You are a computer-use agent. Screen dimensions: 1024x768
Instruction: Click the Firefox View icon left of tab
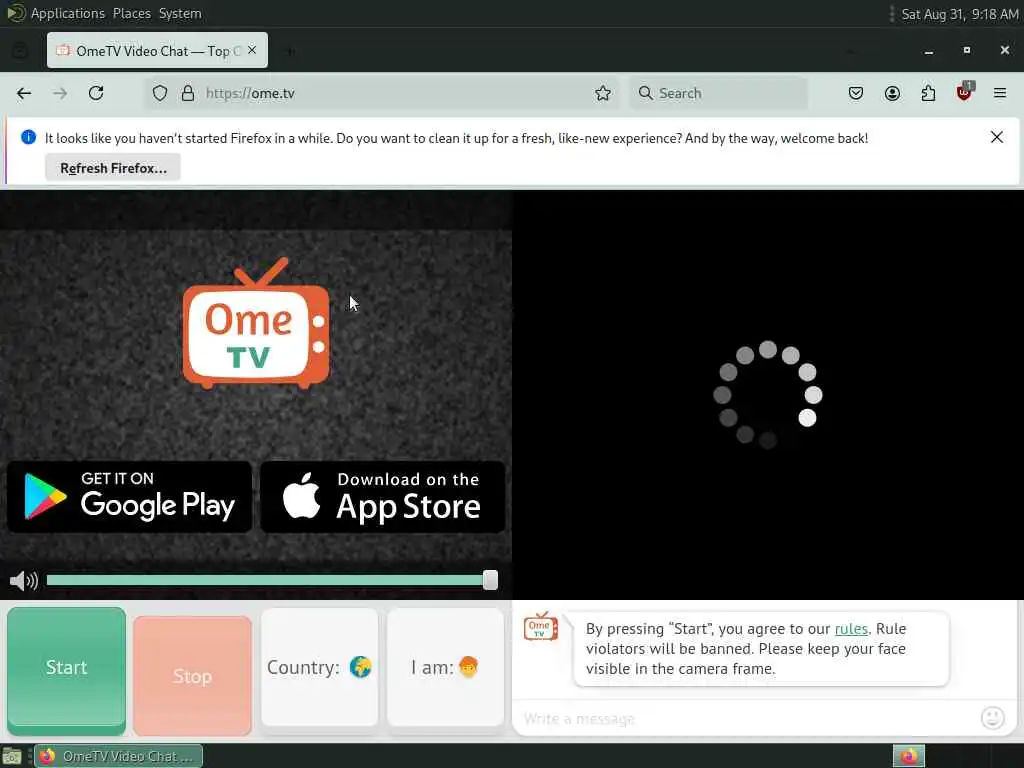[20, 51]
